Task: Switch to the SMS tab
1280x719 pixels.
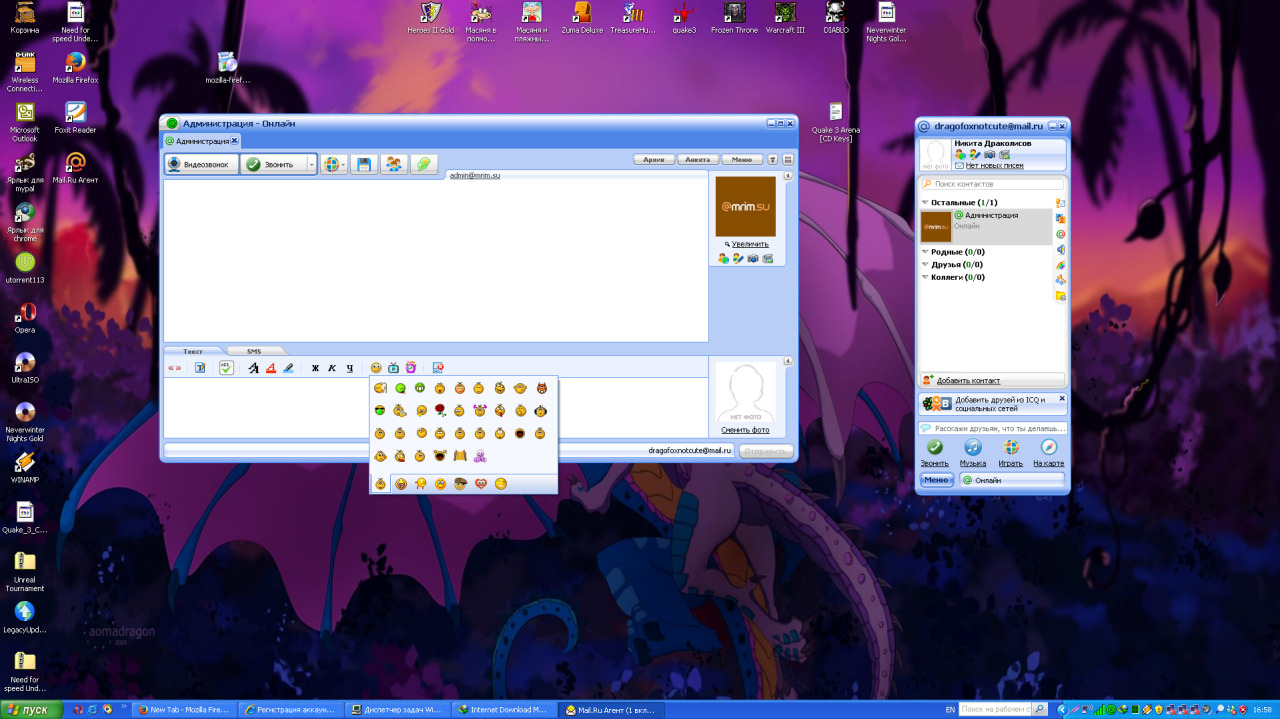Action: pos(254,351)
